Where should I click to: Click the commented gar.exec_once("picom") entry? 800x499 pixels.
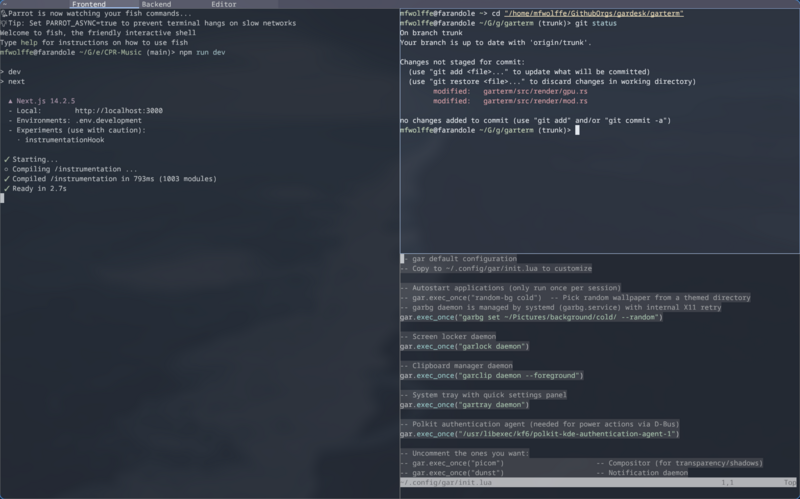click(452, 463)
